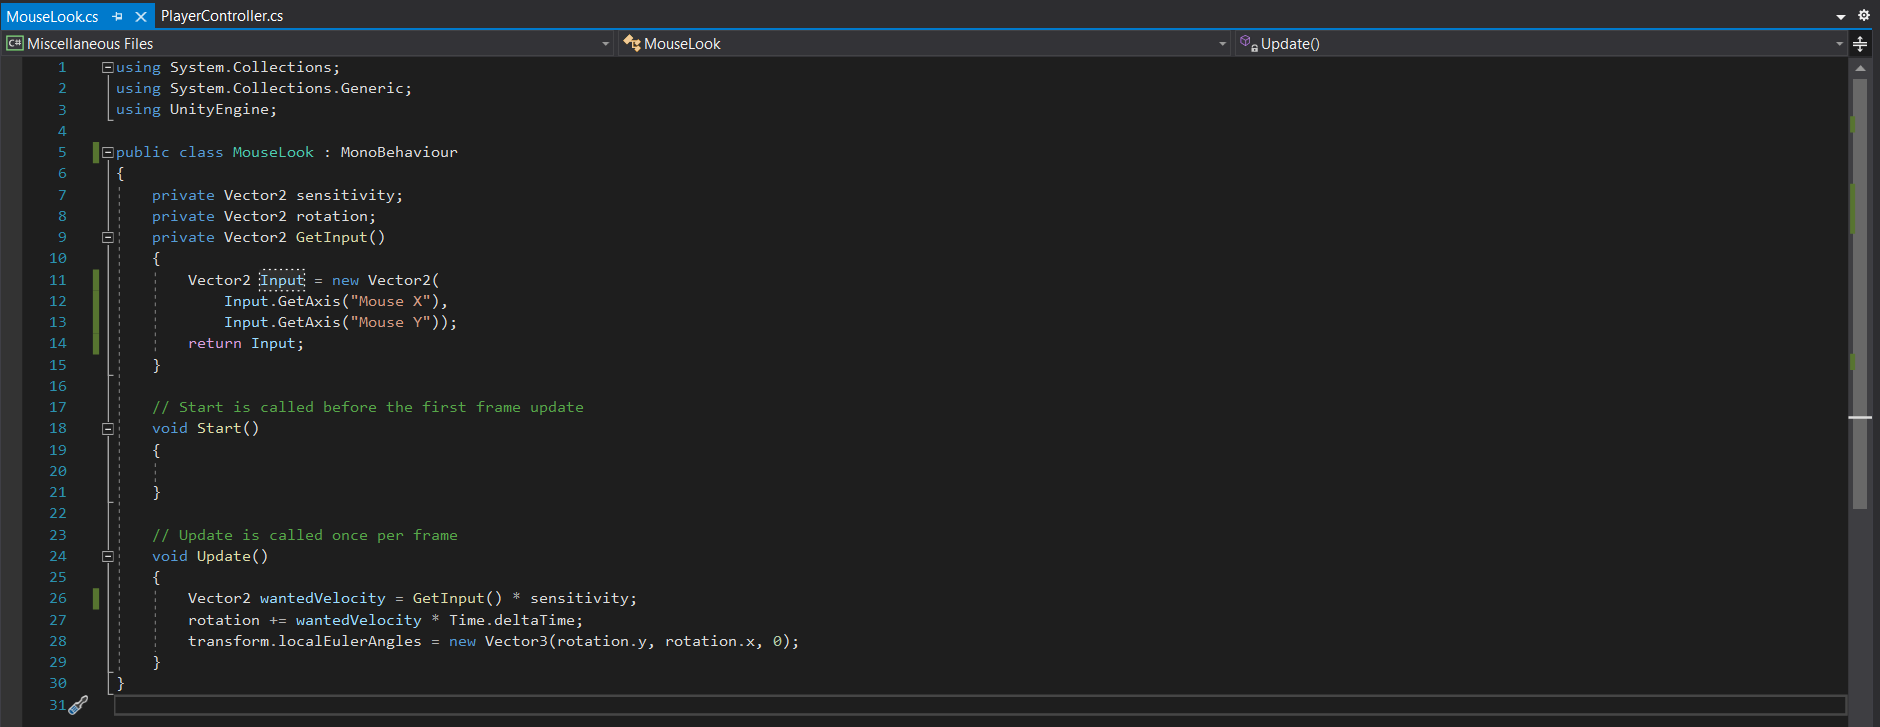Click UnityEngine in the using directive

219,109
